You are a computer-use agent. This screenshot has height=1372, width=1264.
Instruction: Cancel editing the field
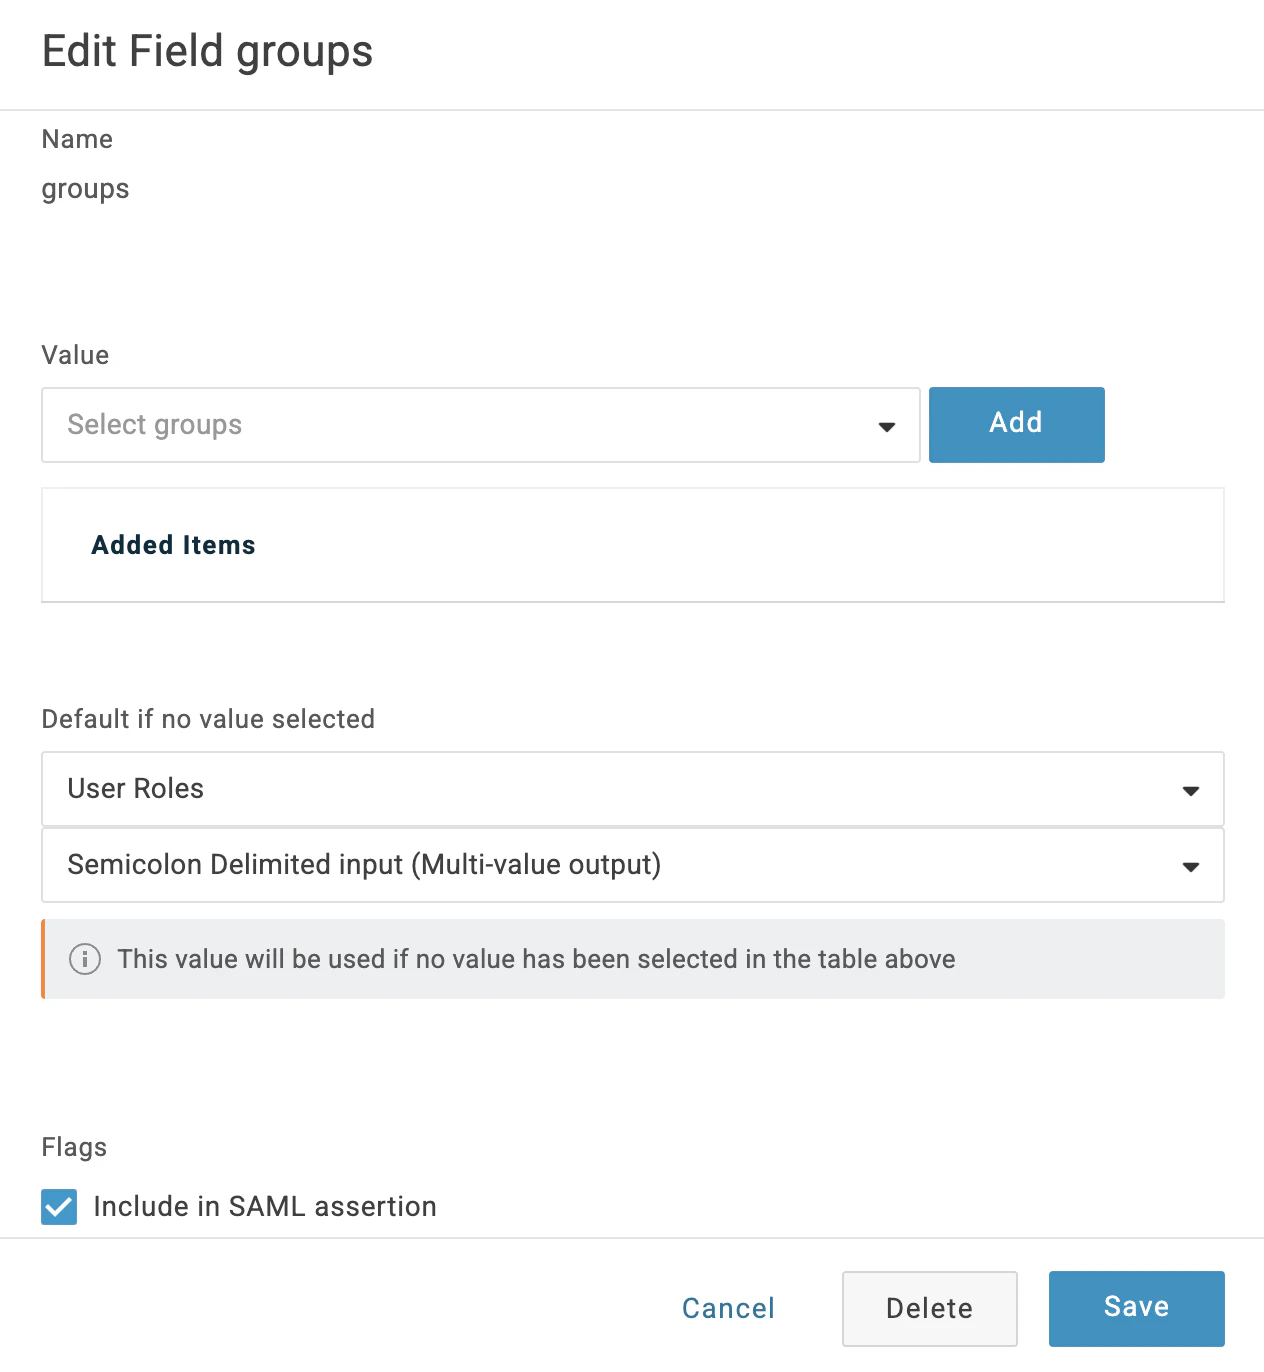(728, 1309)
